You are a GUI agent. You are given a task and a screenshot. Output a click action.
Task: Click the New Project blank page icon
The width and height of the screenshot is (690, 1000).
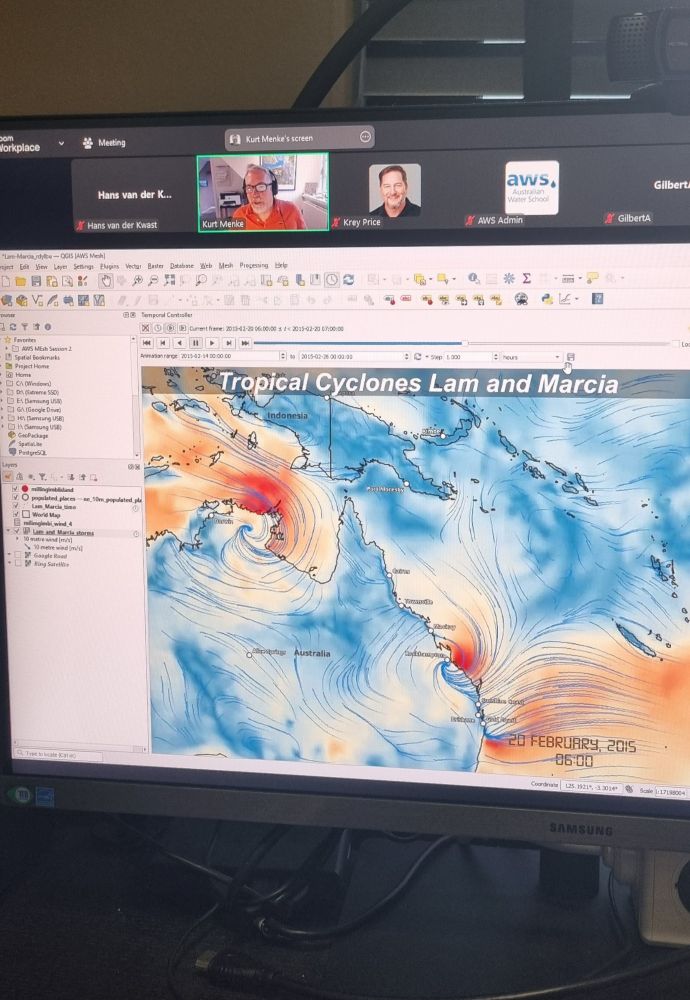pyautogui.click(x=6, y=281)
